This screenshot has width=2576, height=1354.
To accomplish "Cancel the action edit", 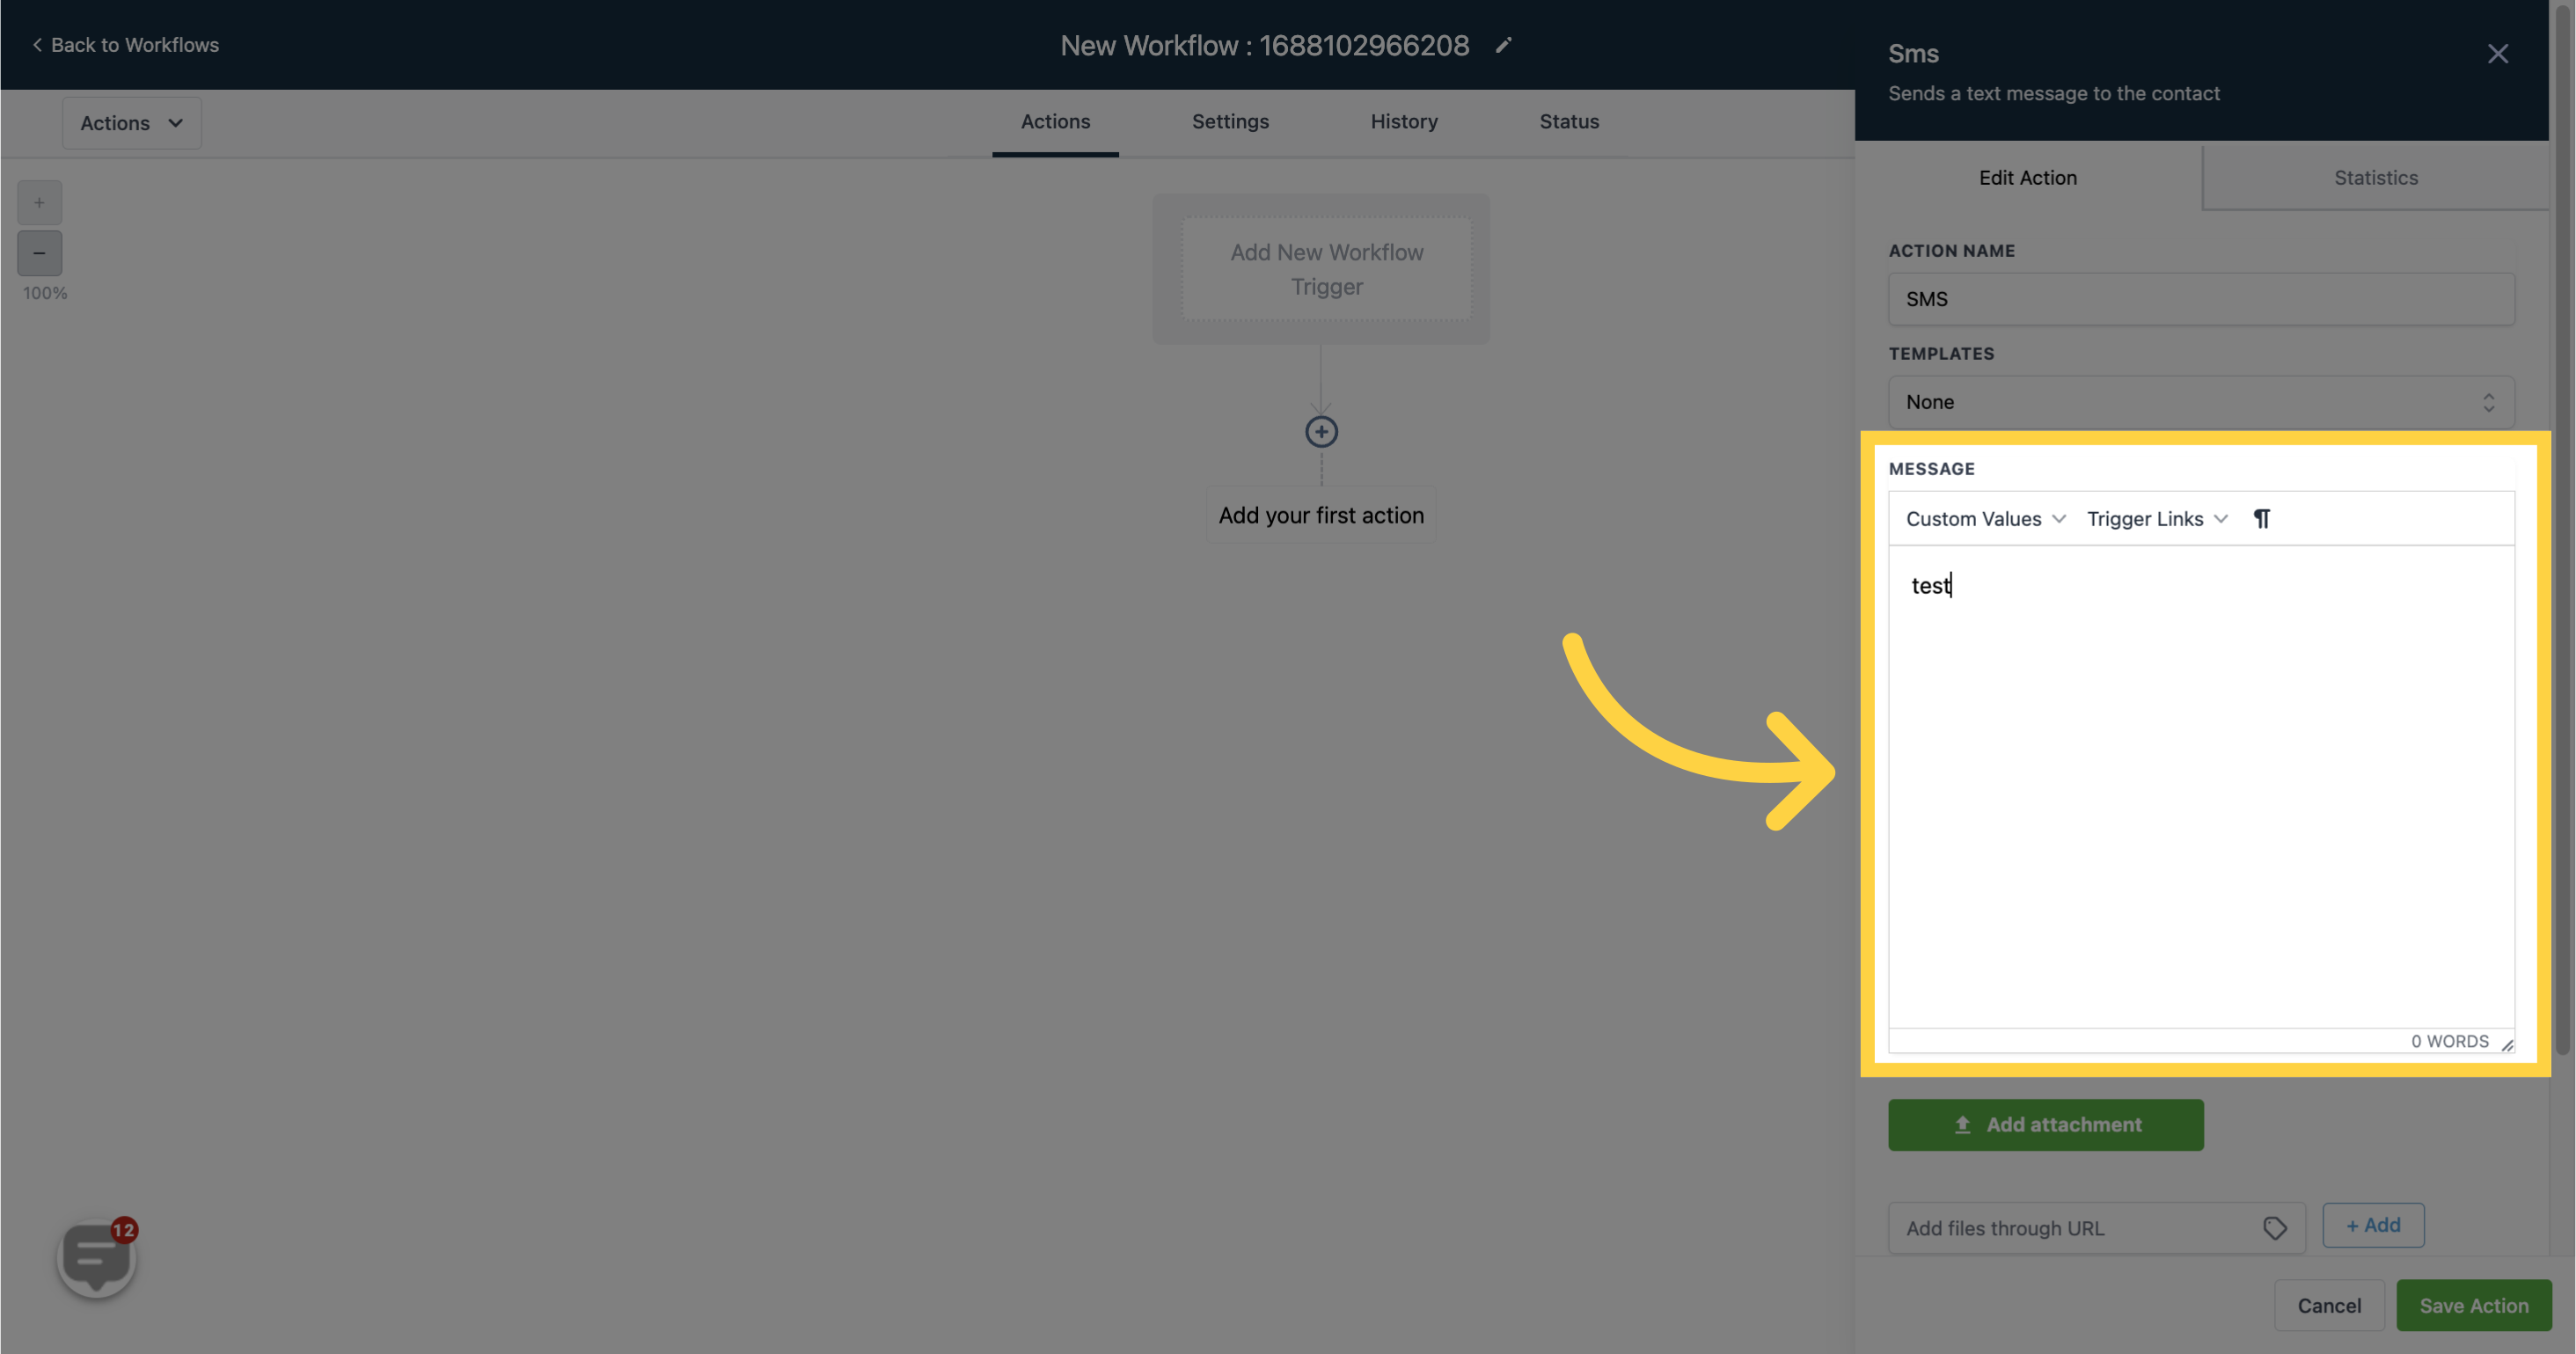I will point(2328,1306).
